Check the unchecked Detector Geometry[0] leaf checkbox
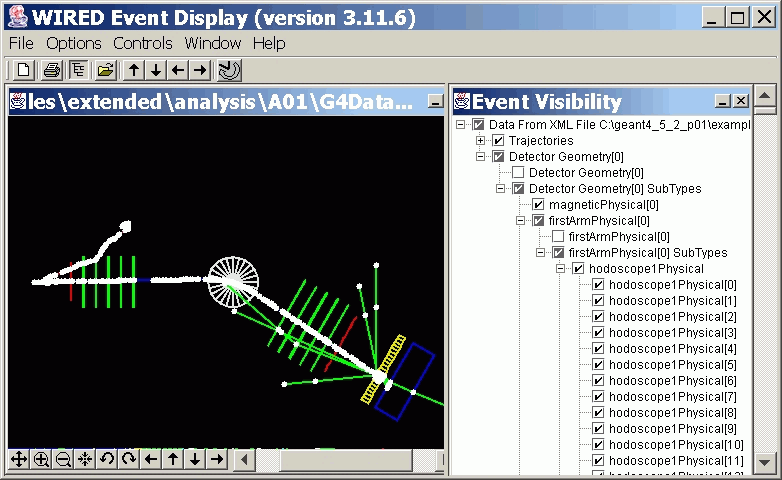The width and height of the screenshot is (782, 480). [x=518, y=173]
